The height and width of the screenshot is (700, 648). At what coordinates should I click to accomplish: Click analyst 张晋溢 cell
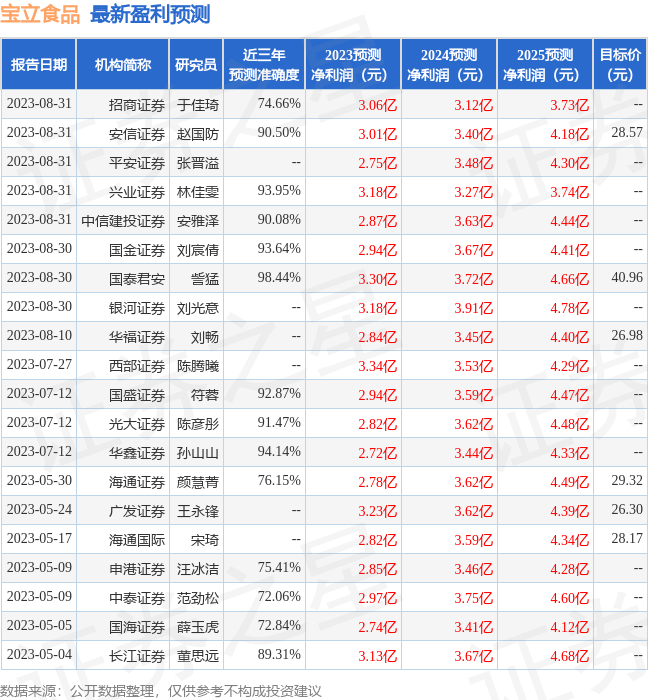[198, 163]
